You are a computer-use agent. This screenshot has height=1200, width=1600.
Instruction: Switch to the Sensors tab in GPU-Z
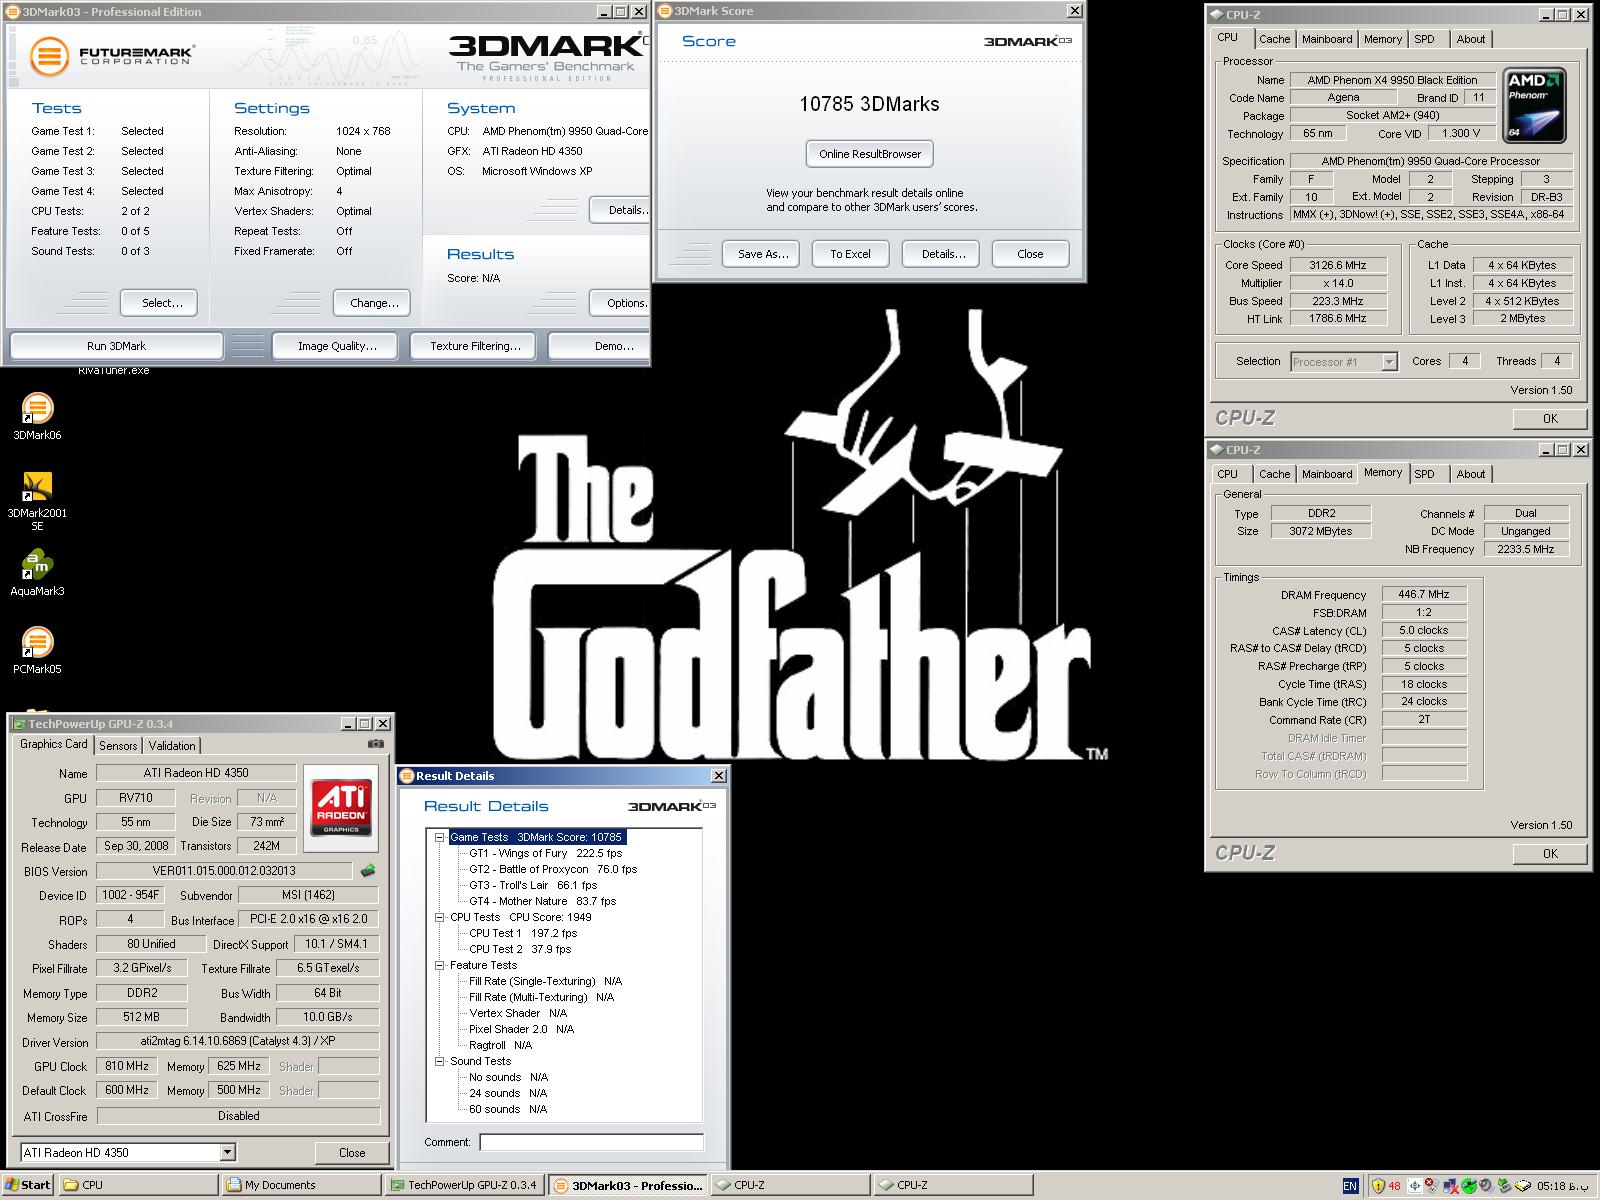[x=118, y=746]
